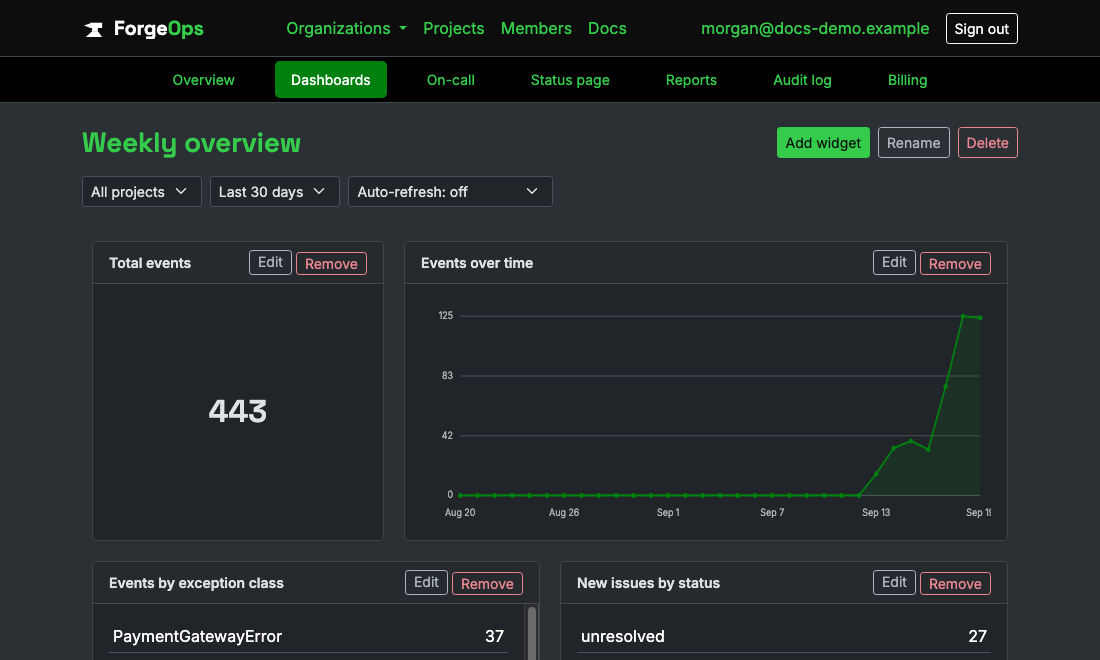The width and height of the screenshot is (1100, 660).
Task: Click the ForgeOps anvil logo icon
Action: (93, 29)
